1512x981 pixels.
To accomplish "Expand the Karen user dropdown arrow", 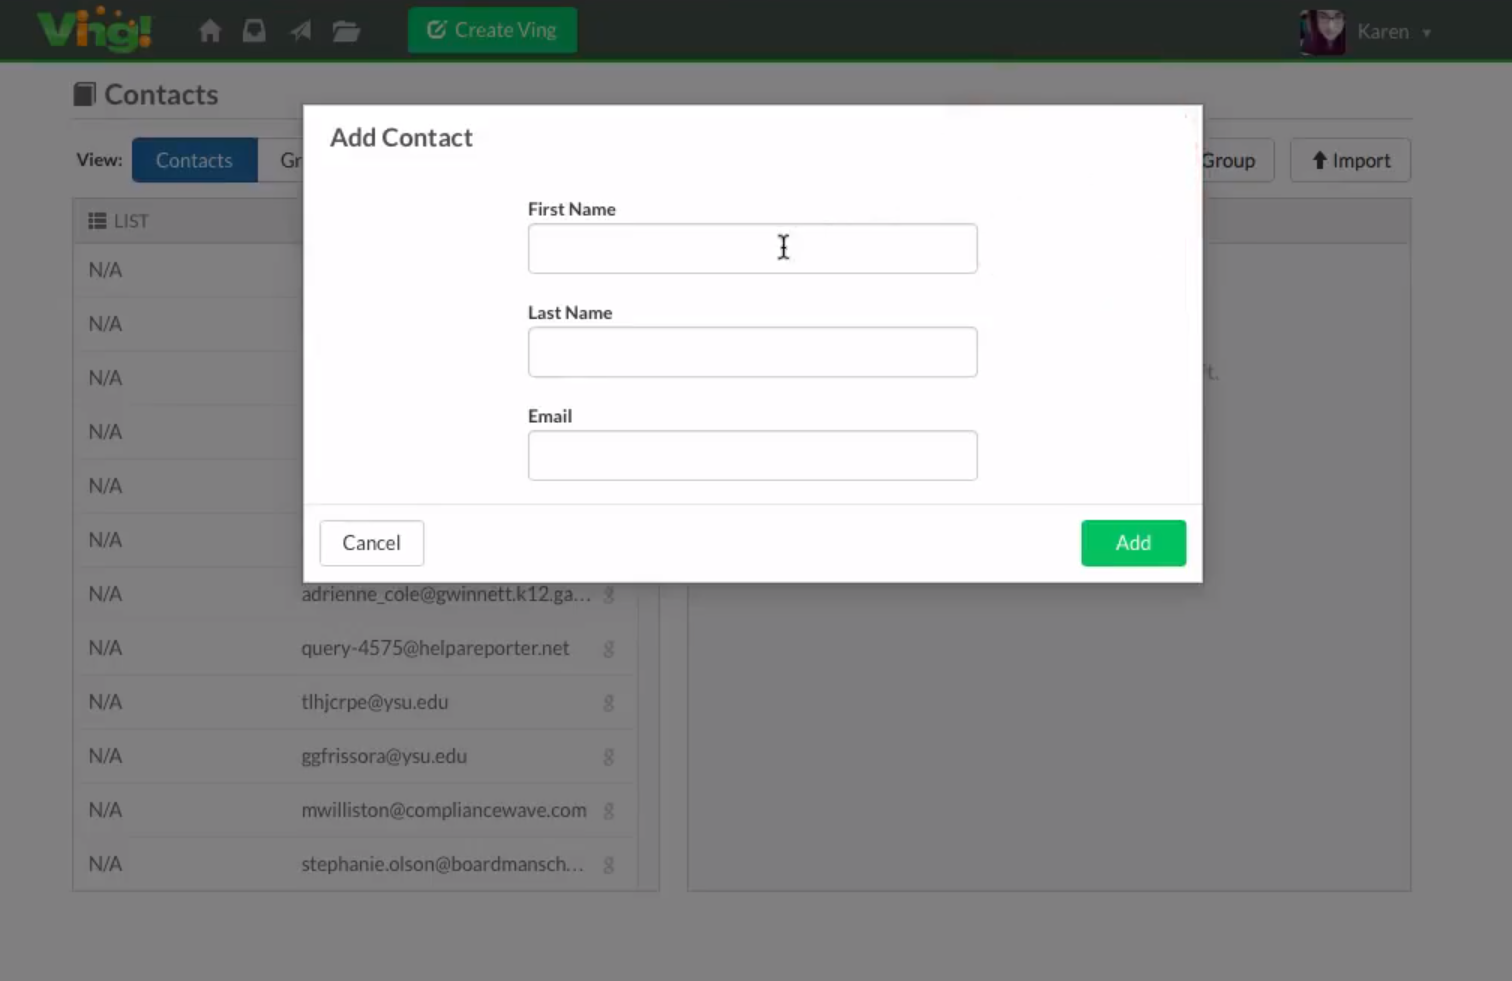I will [1427, 33].
